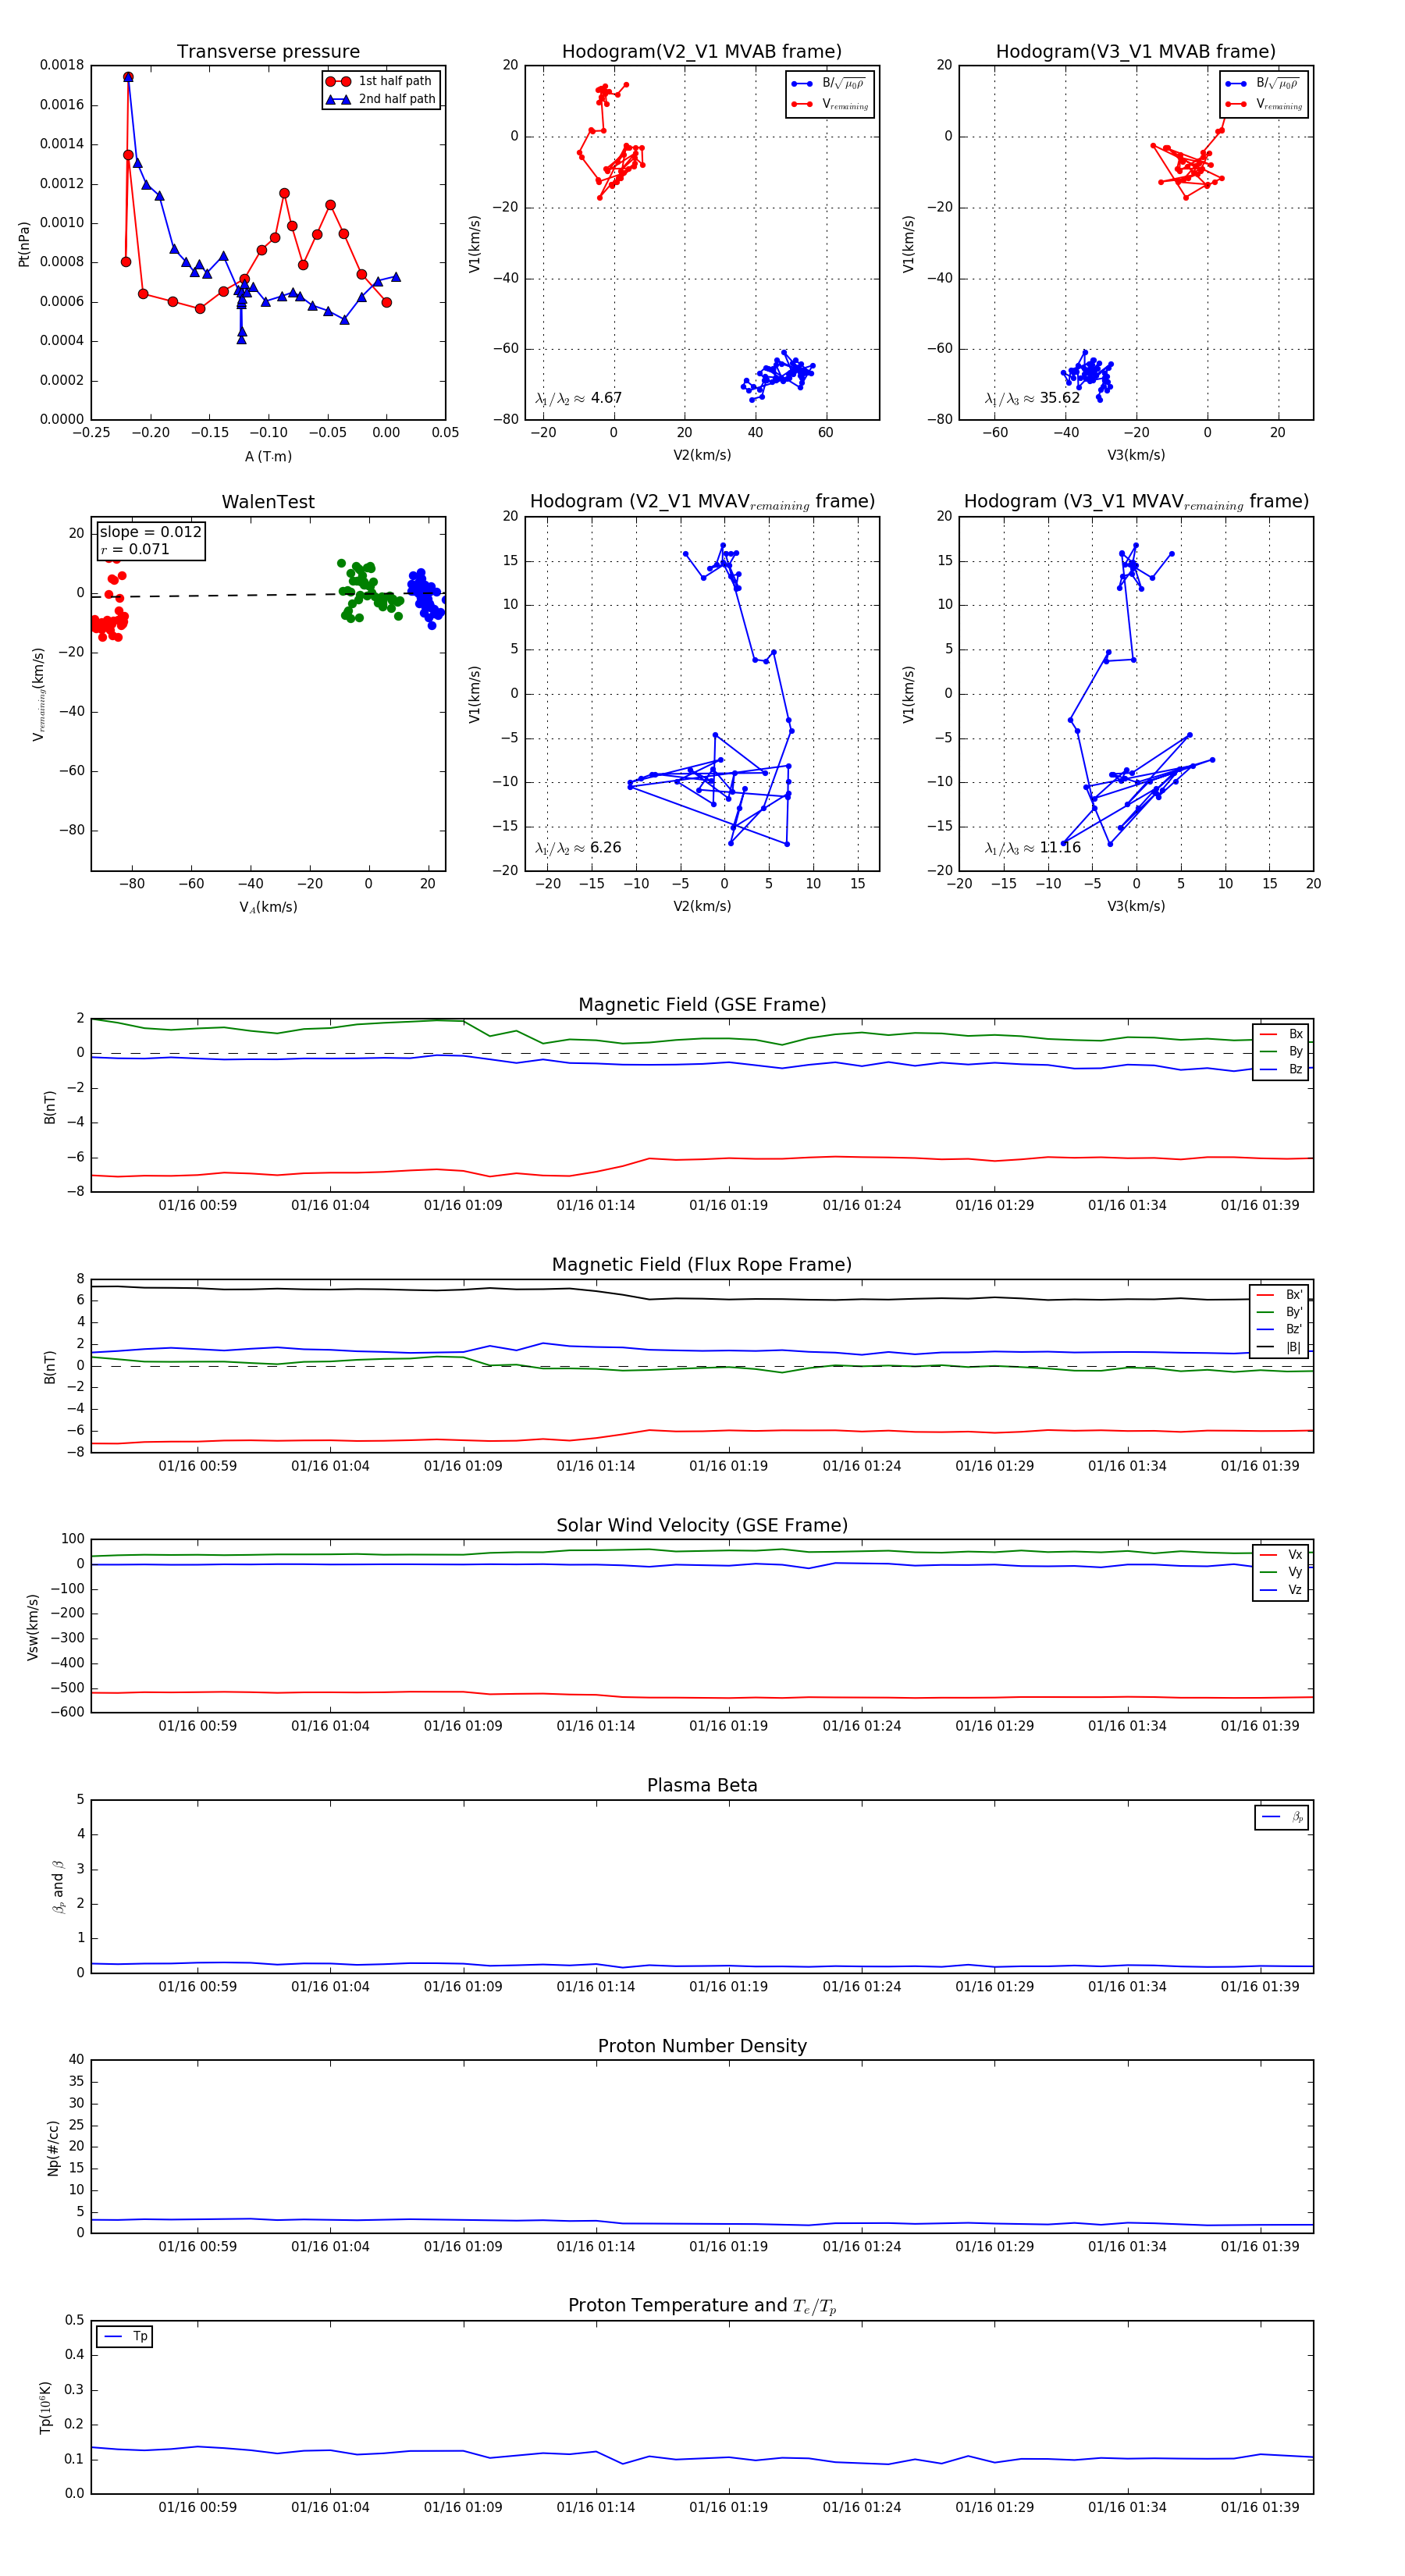Click the eigenvalue ratio 11.16 annotation
Screen dimensions: 1405x2576
click(1032, 848)
